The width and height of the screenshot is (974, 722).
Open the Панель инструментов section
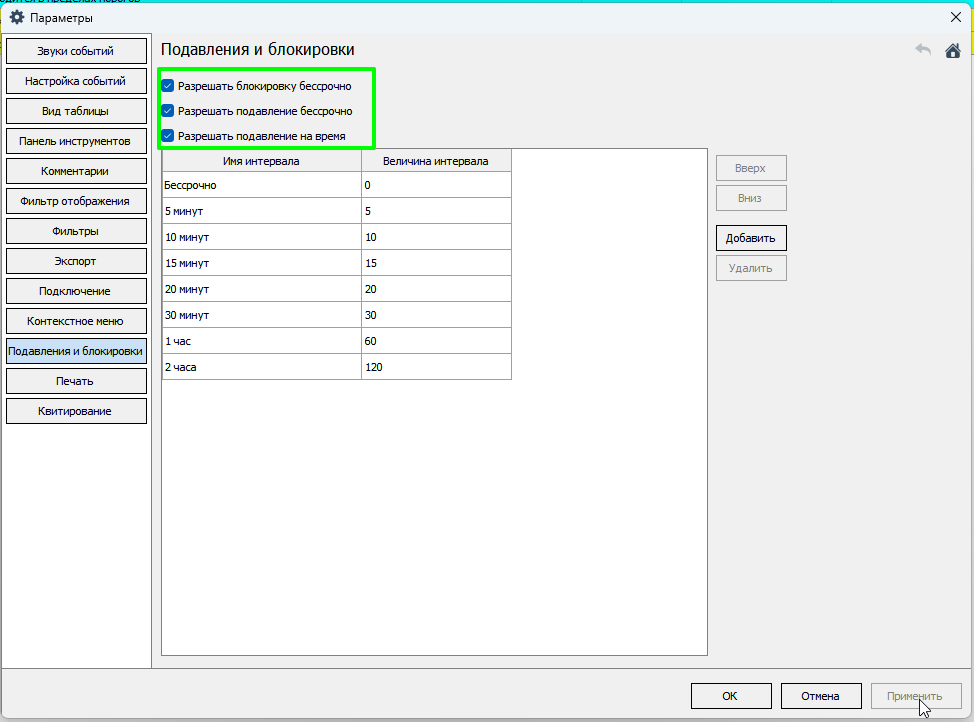76,141
